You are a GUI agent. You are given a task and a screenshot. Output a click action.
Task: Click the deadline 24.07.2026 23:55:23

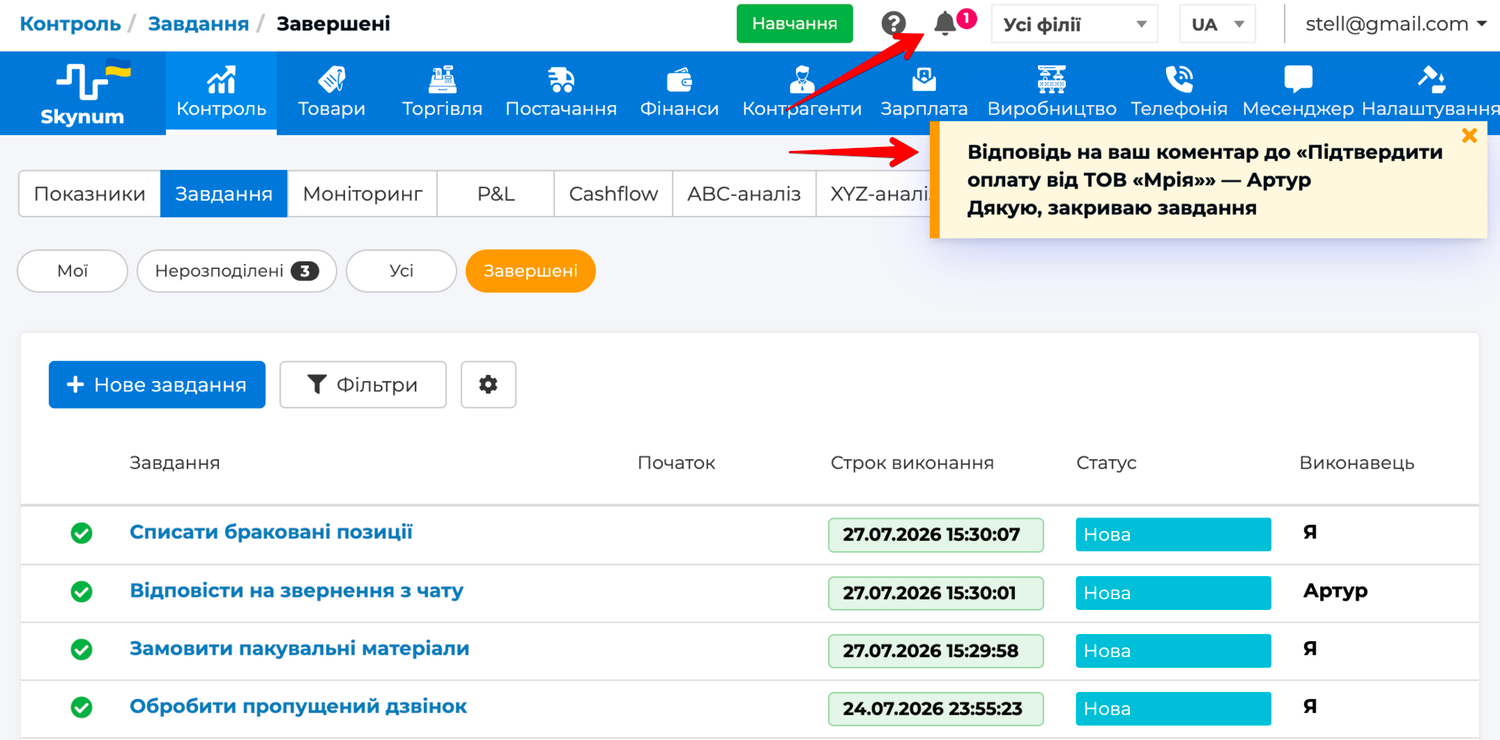(x=936, y=709)
